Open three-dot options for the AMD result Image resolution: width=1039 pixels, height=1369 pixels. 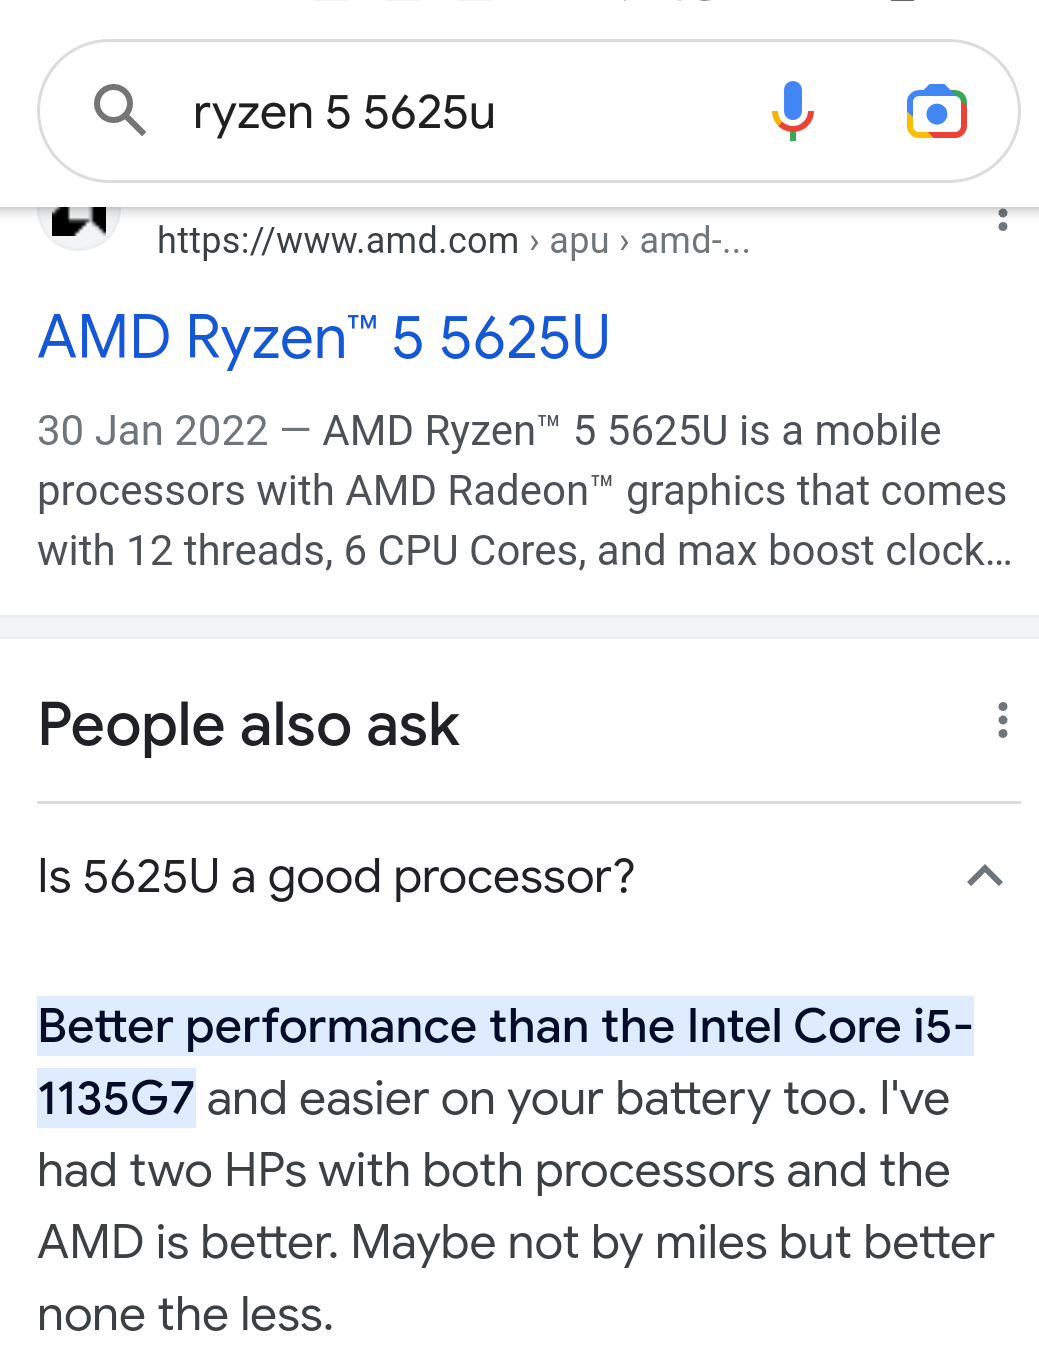[1002, 220]
